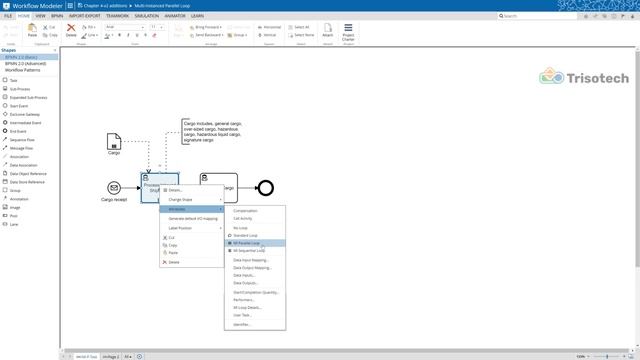640x360 pixels.
Task: Click the Paste ribbon icon
Action: pos(32,30)
